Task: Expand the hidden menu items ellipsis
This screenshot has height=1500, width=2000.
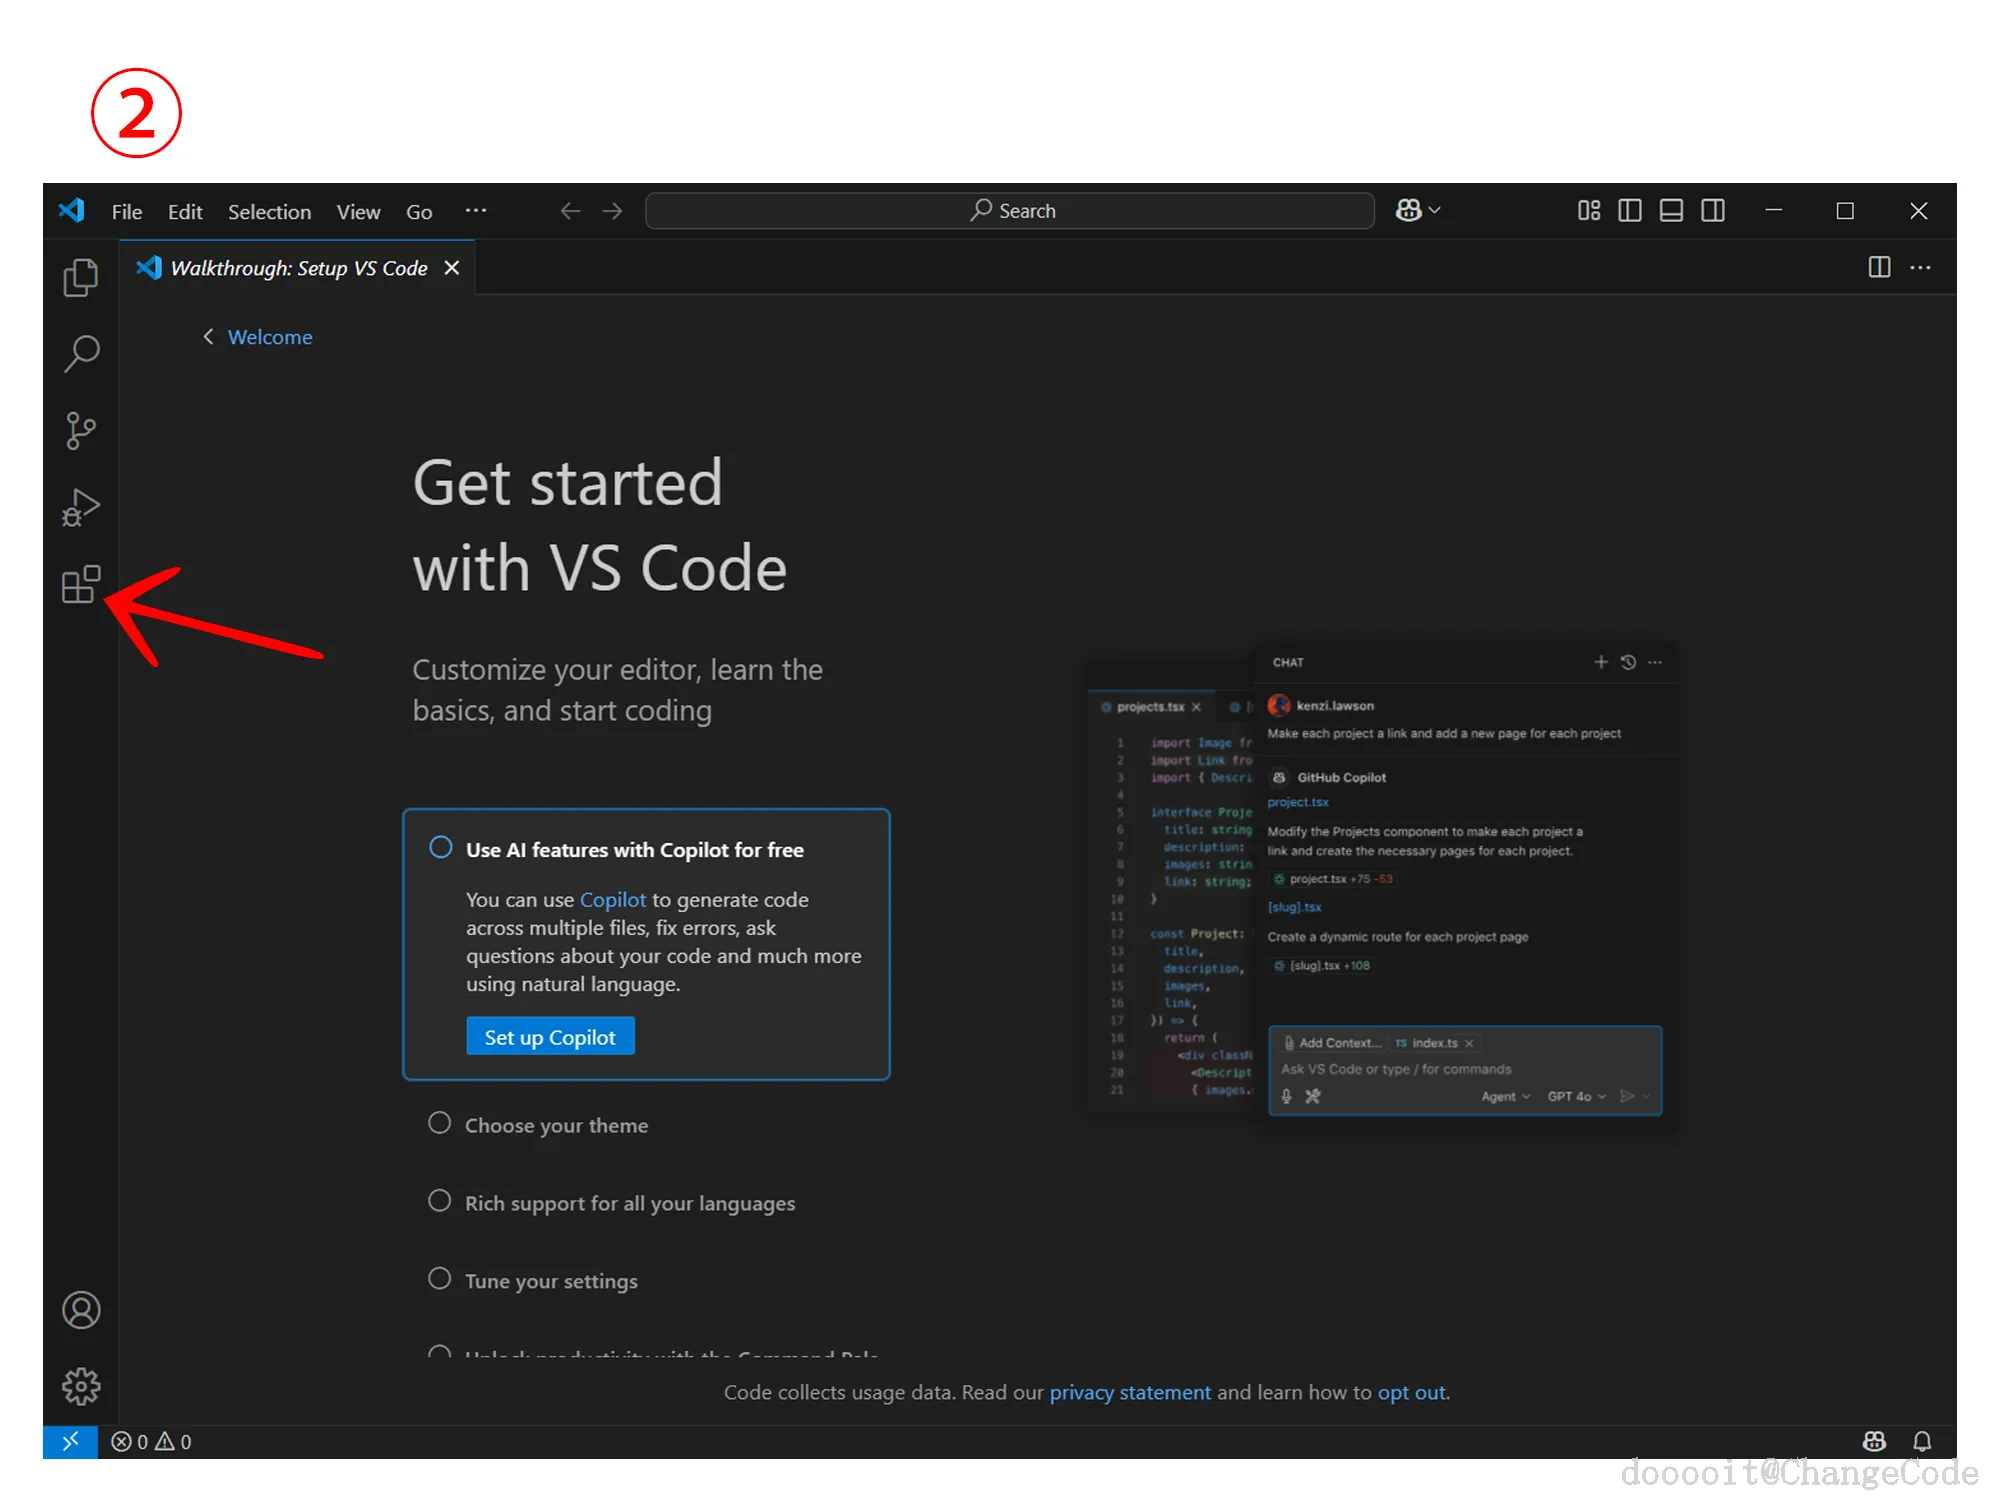Action: click(476, 211)
